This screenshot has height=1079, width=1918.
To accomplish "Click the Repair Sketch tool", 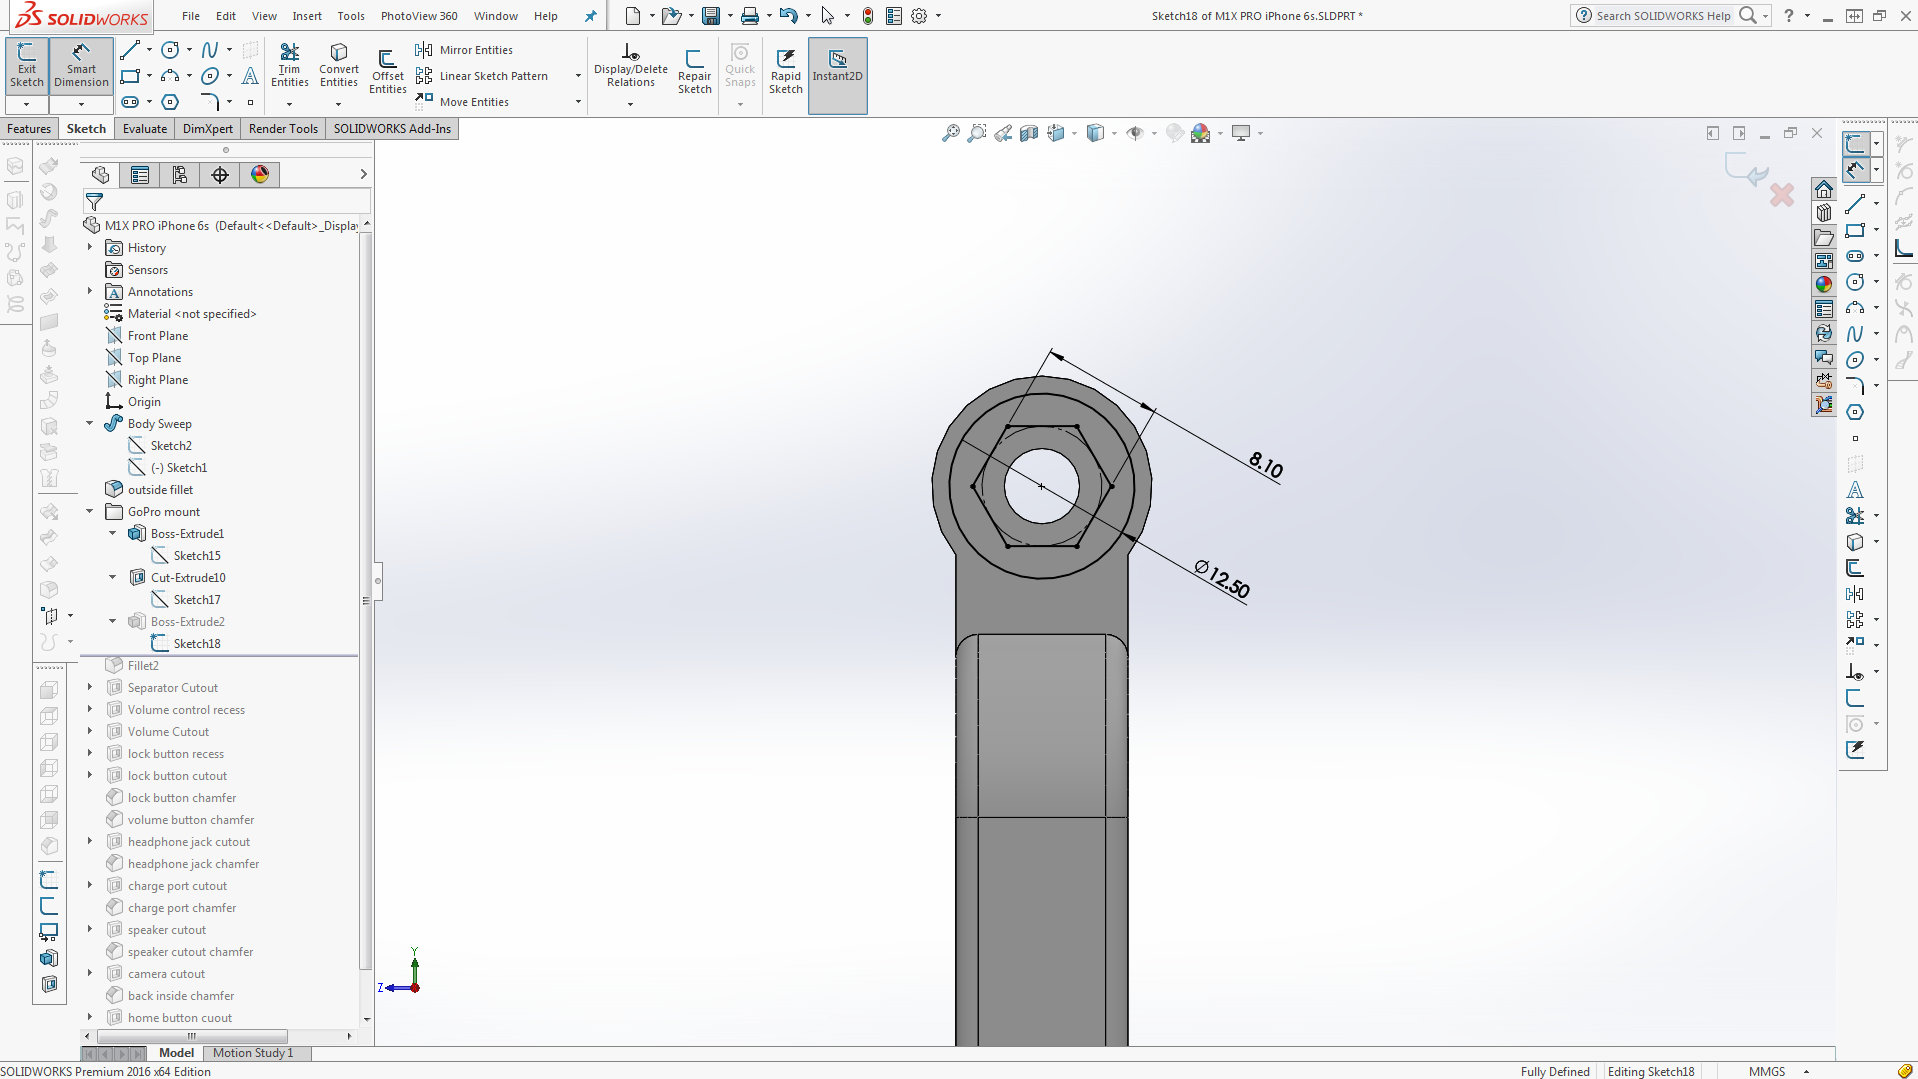I will tap(694, 72).
